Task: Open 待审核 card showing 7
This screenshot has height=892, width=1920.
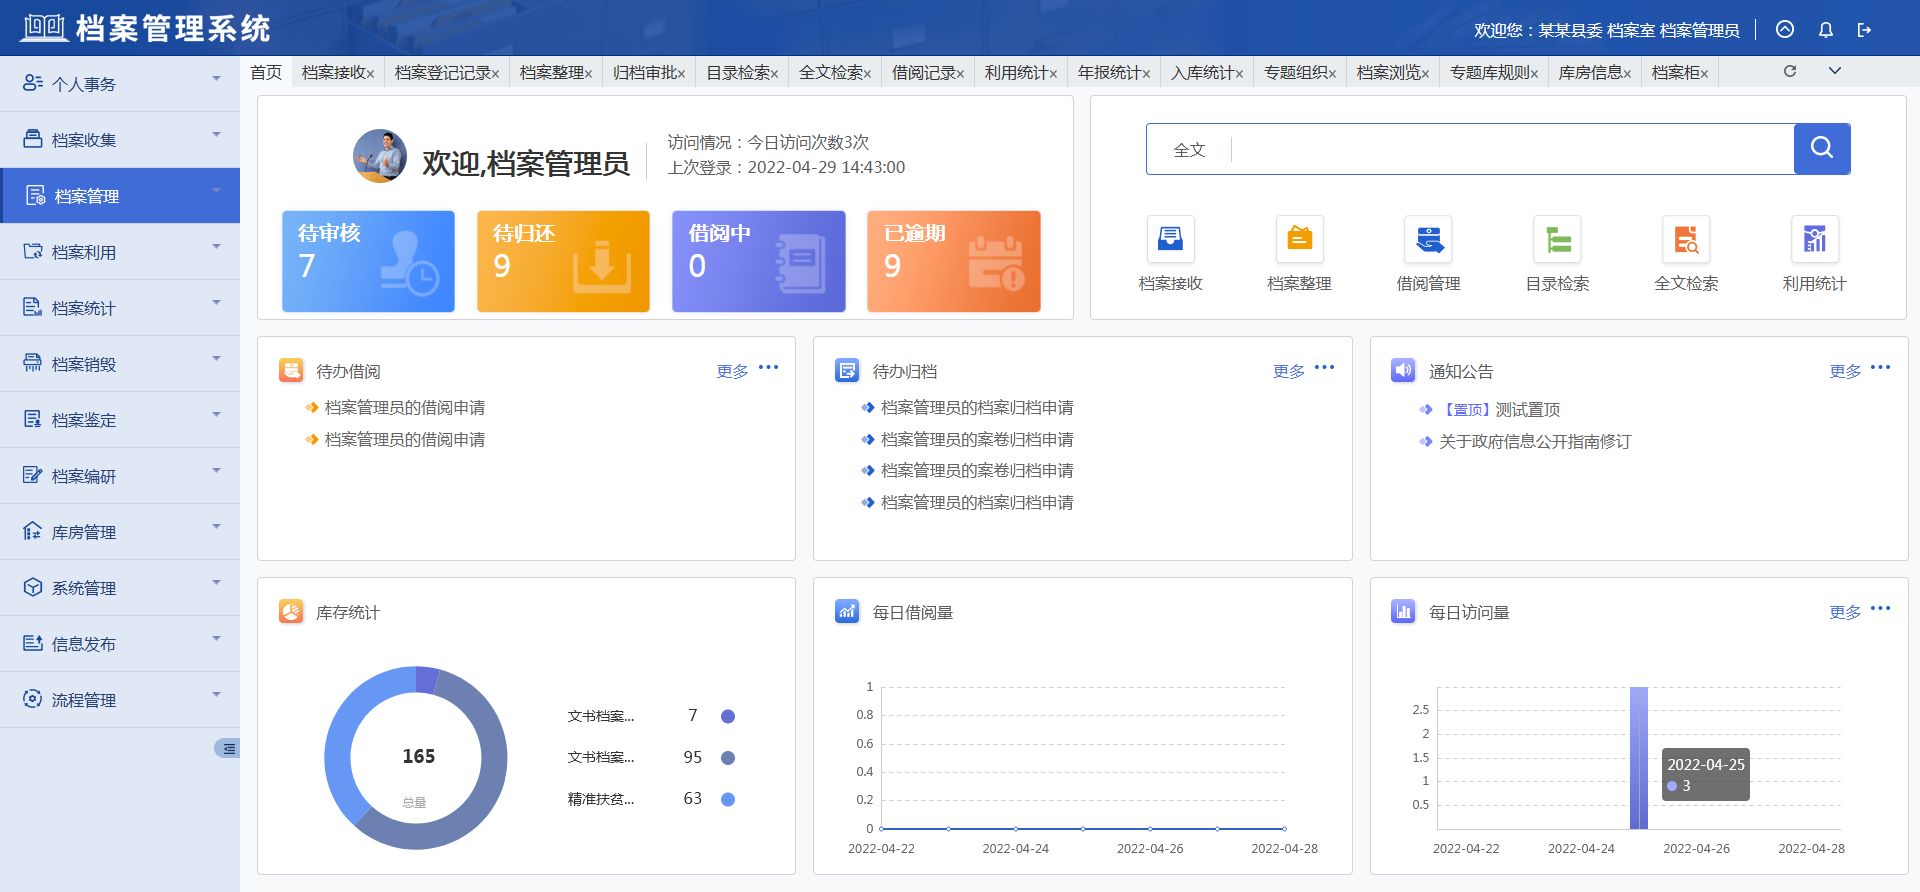Action: click(368, 261)
